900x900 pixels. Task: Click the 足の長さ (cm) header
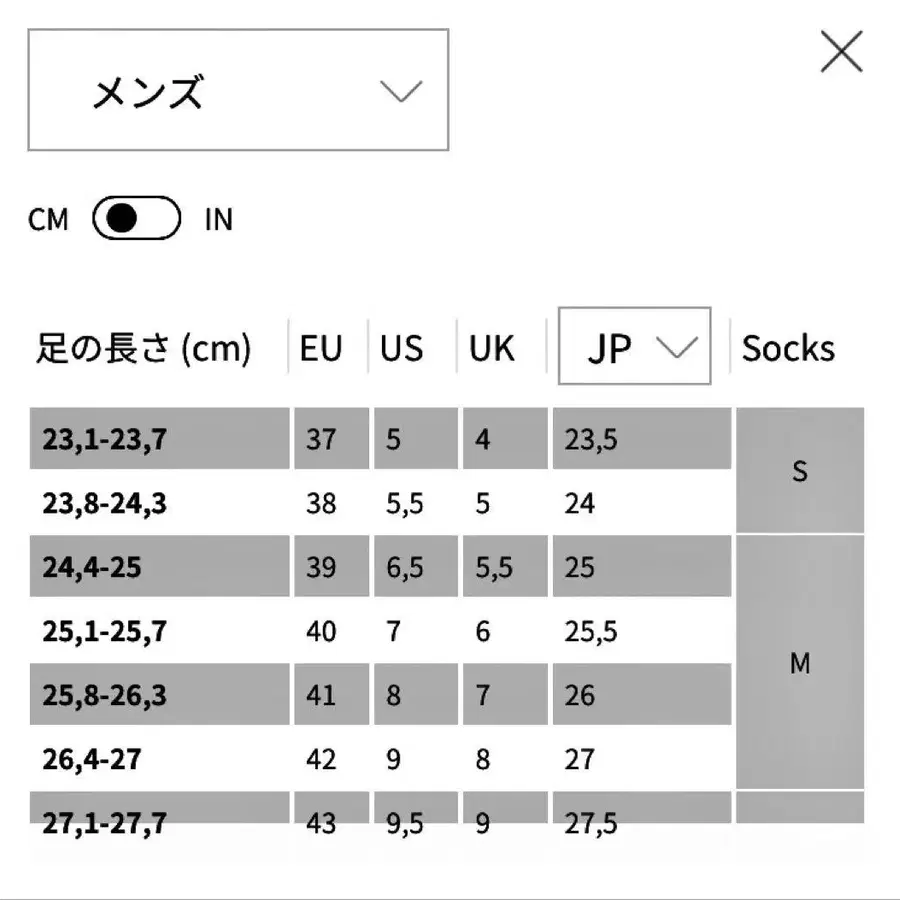(144, 348)
